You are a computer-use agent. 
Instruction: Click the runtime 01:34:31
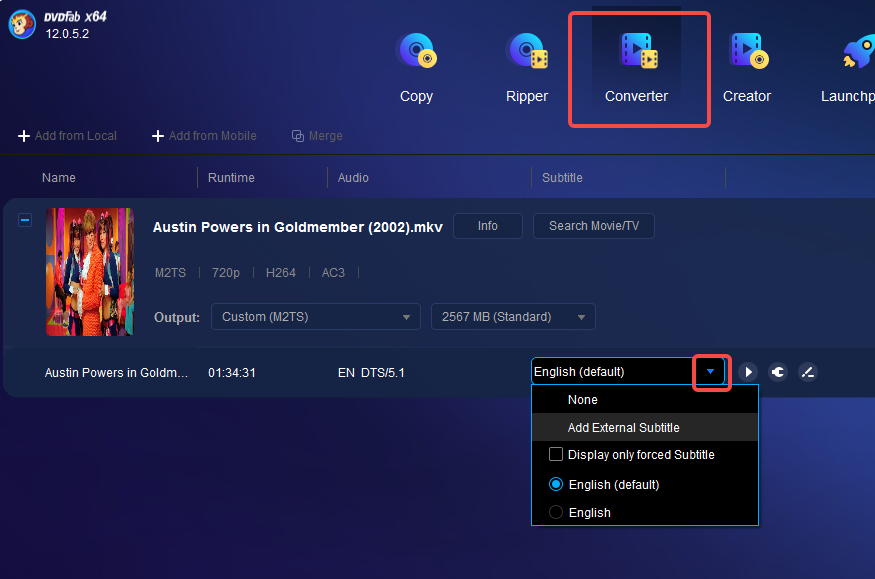click(232, 373)
